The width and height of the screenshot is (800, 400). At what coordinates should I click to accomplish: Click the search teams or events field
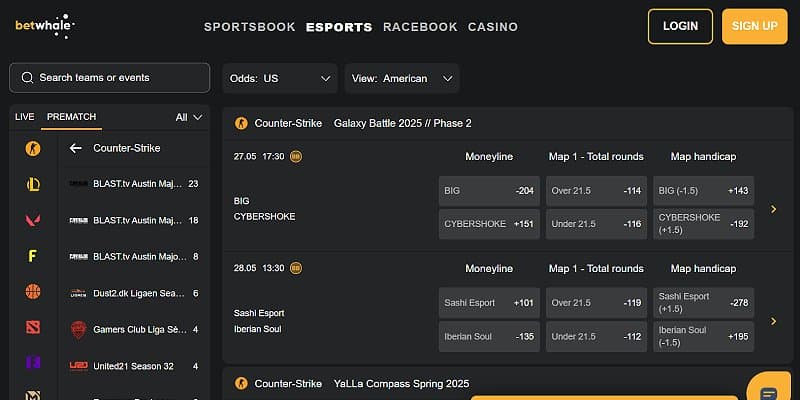click(x=110, y=78)
